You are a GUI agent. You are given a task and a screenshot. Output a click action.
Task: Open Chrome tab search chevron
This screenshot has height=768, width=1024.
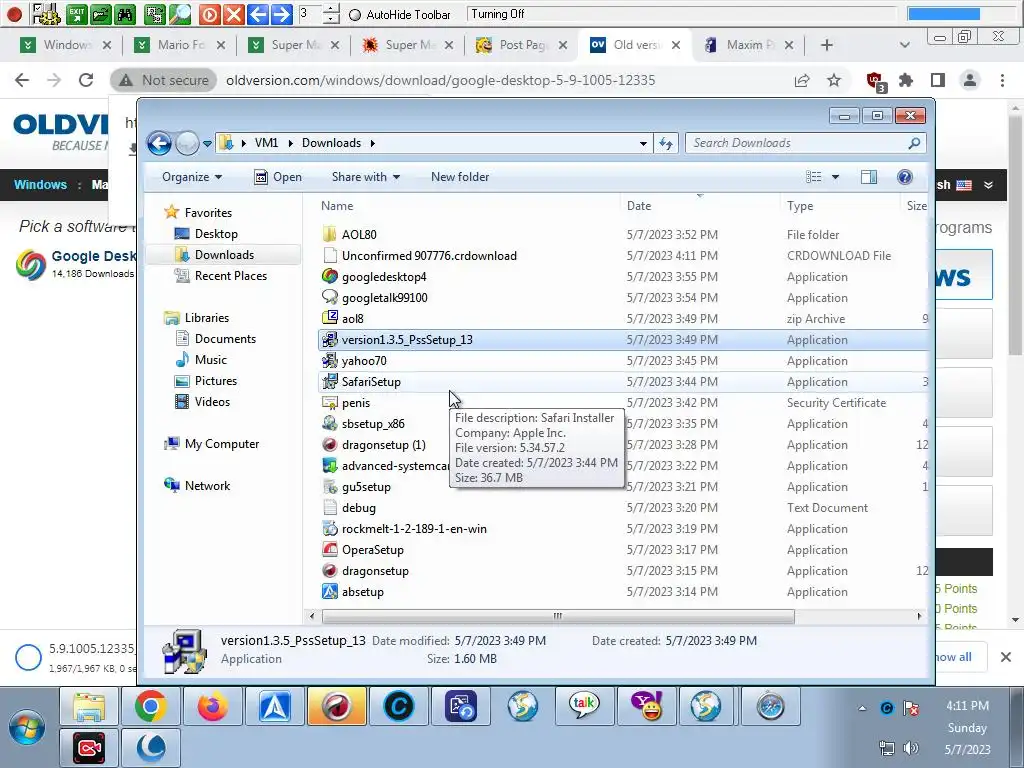click(904, 45)
